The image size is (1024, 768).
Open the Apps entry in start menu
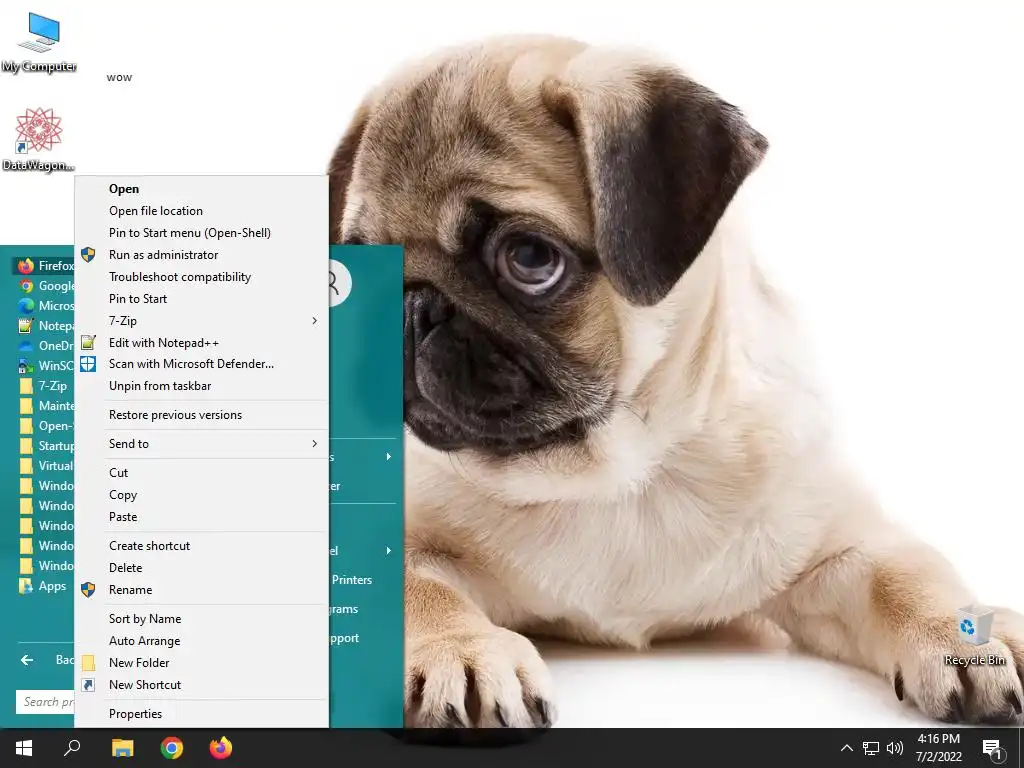(x=43, y=586)
